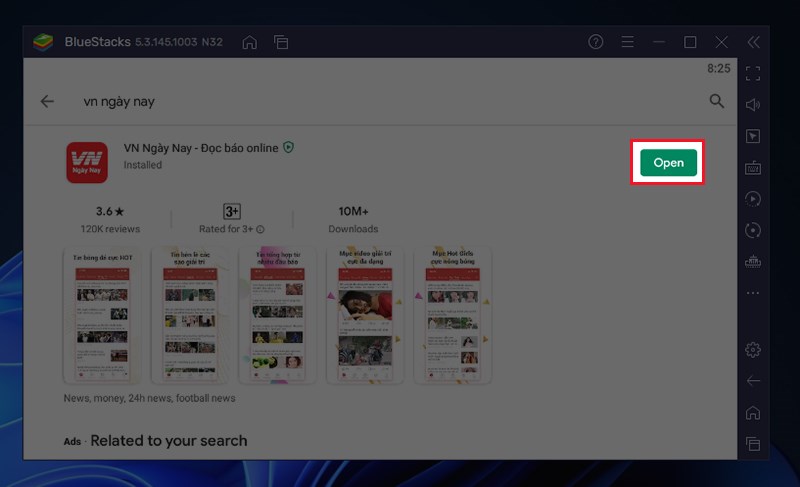Click the 'Installed' status text

coord(142,165)
